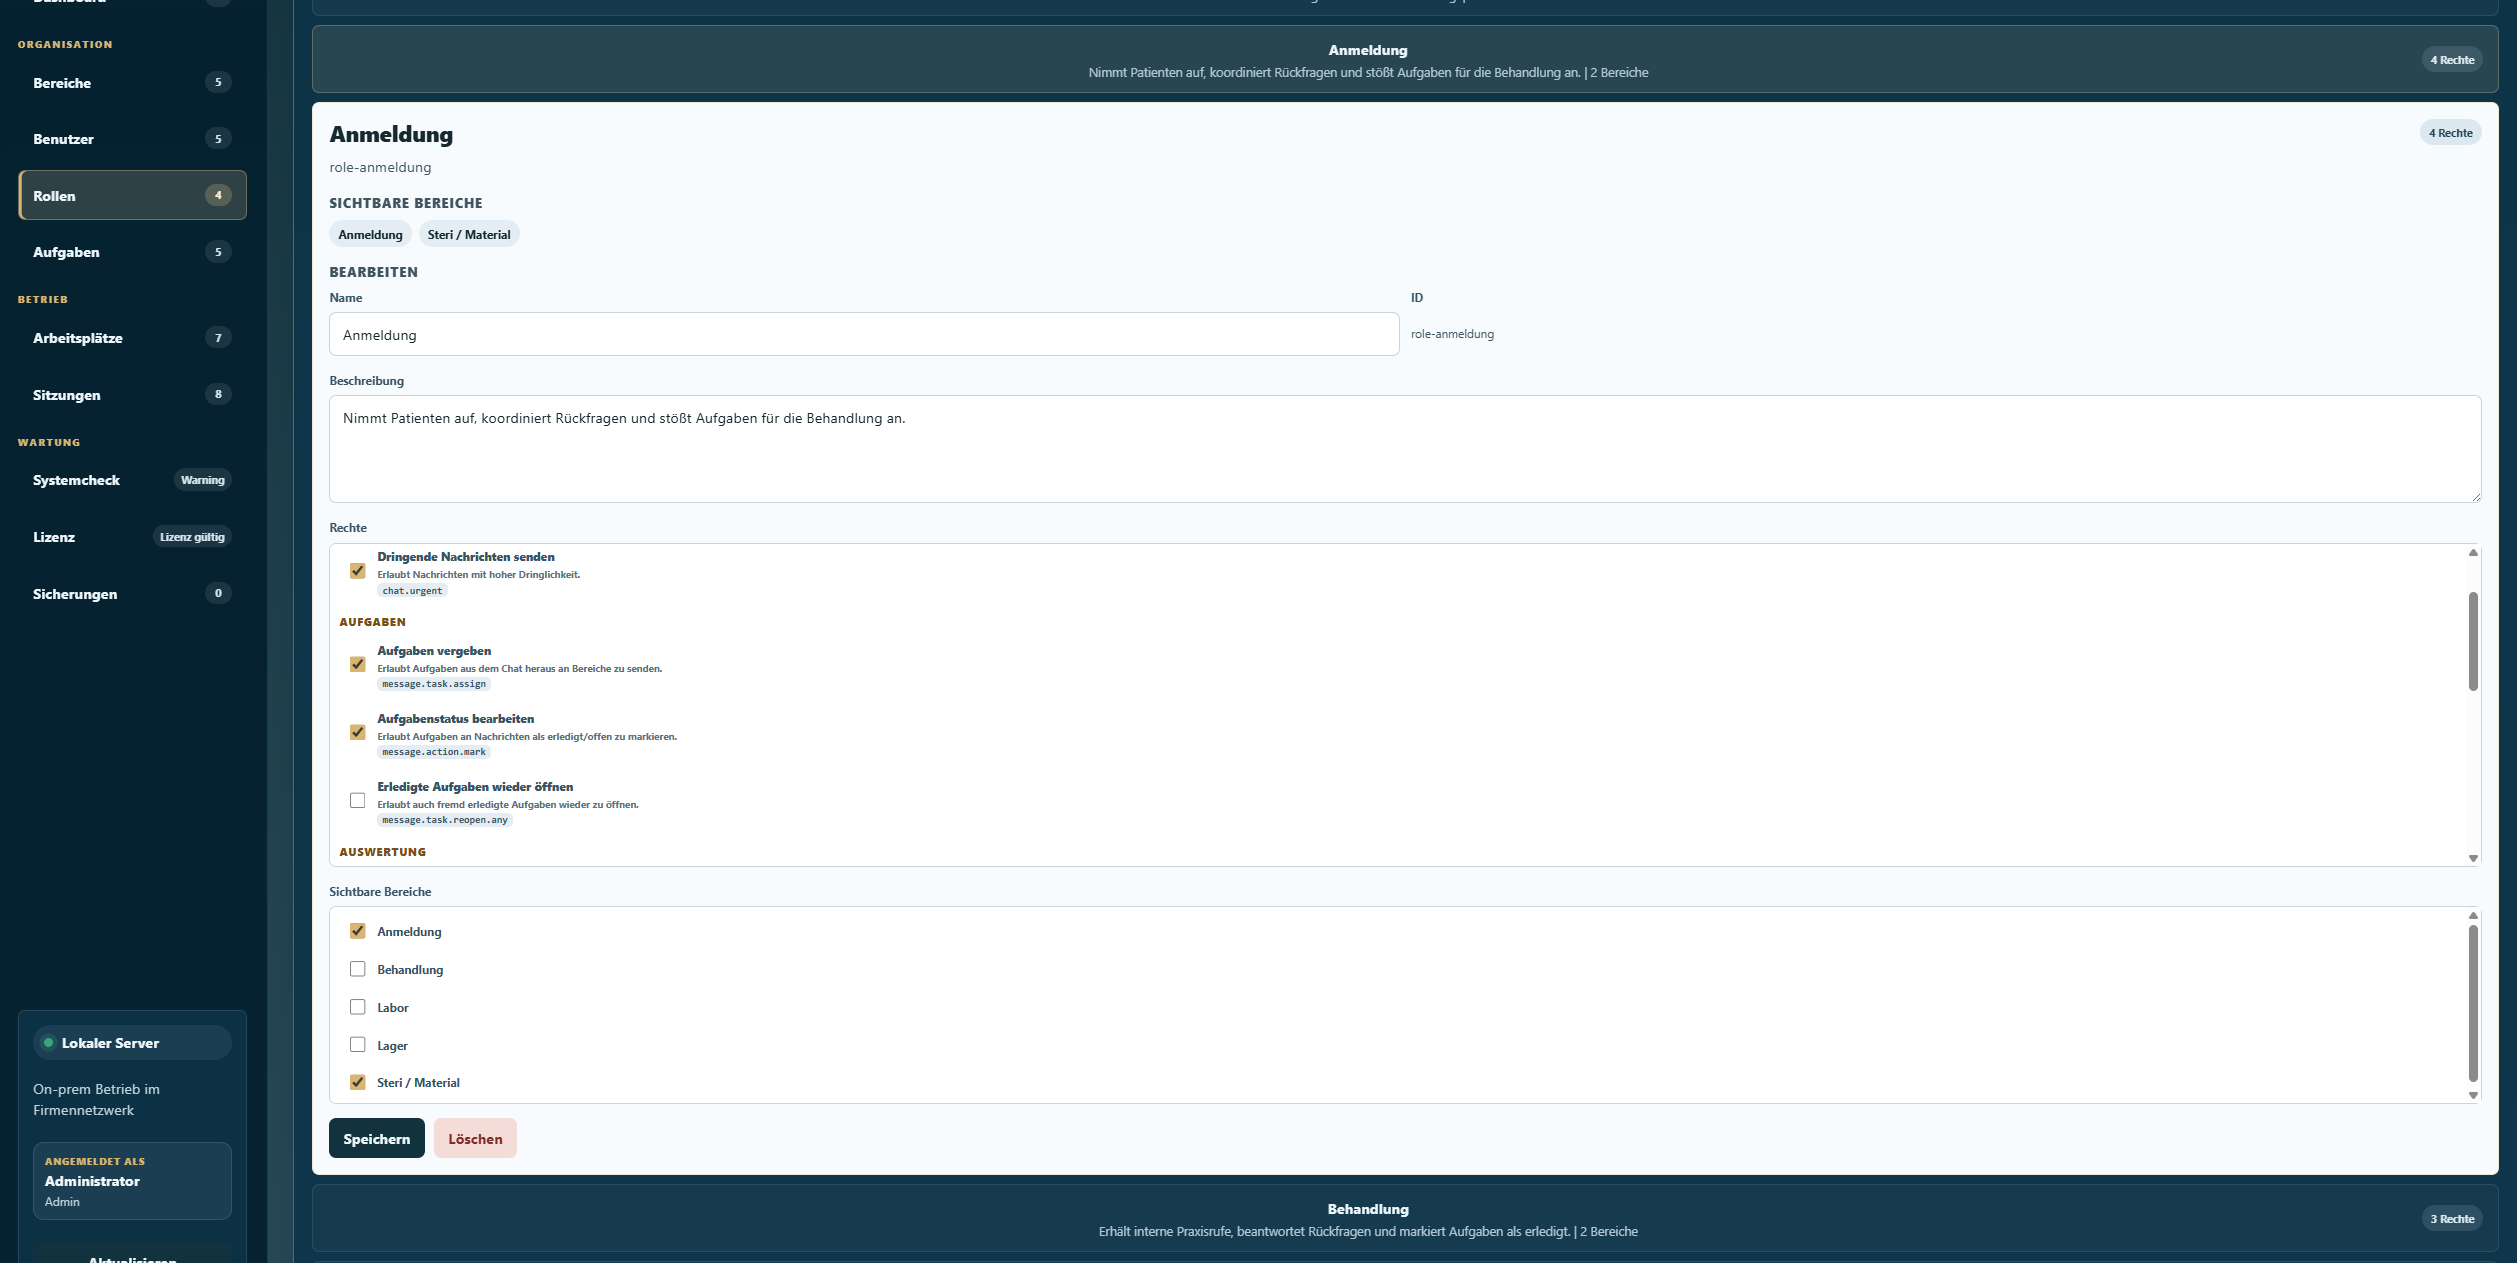Viewport: 2517px width, 1263px height.
Task: Toggle Aufgabenstatus bearbeiten checkbox
Action: pos(357,733)
